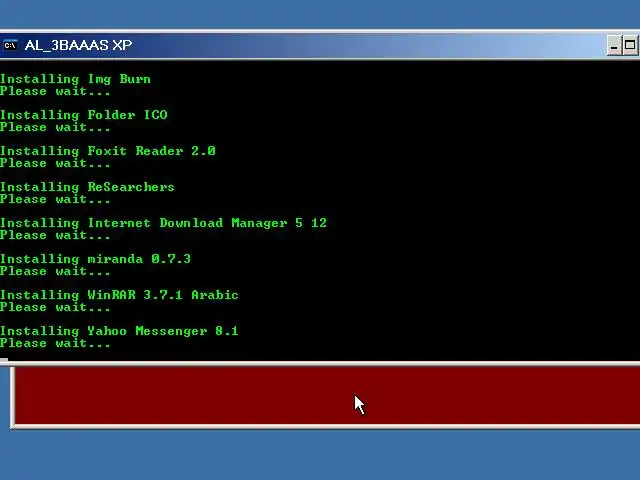The height and width of the screenshot is (480, 640).
Task: Click 'Installing Yahoo Messenger 8.1' line
Action: tap(119, 331)
